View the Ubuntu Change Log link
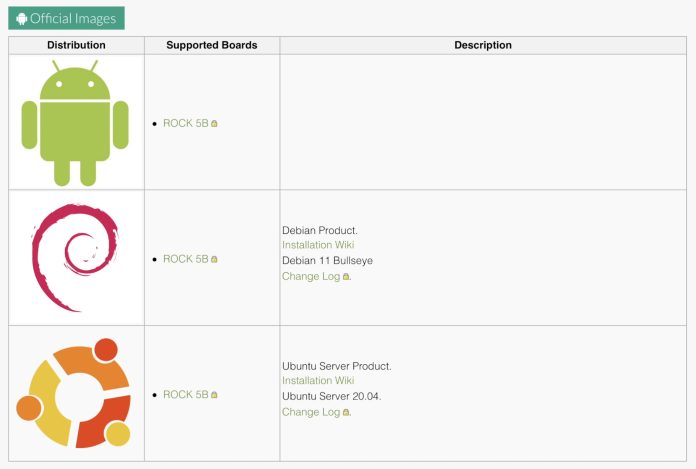The image size is (696, 469). tap(311, 412)
